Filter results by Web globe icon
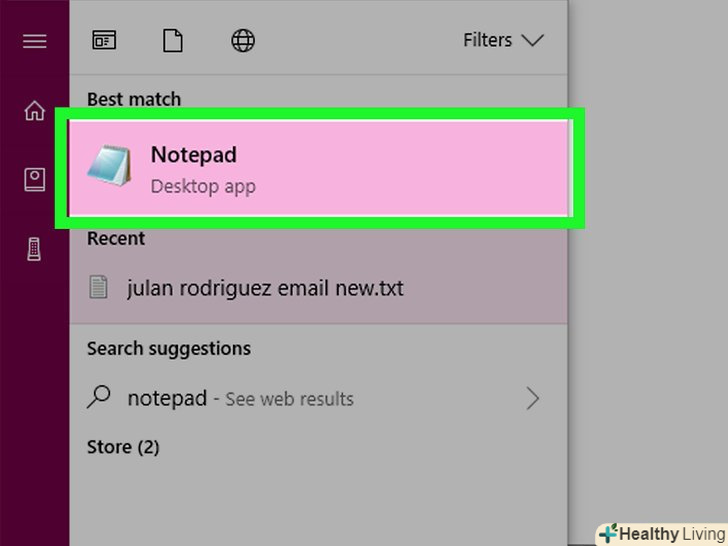This screenshot has height=546, width=728. (243, 40)
